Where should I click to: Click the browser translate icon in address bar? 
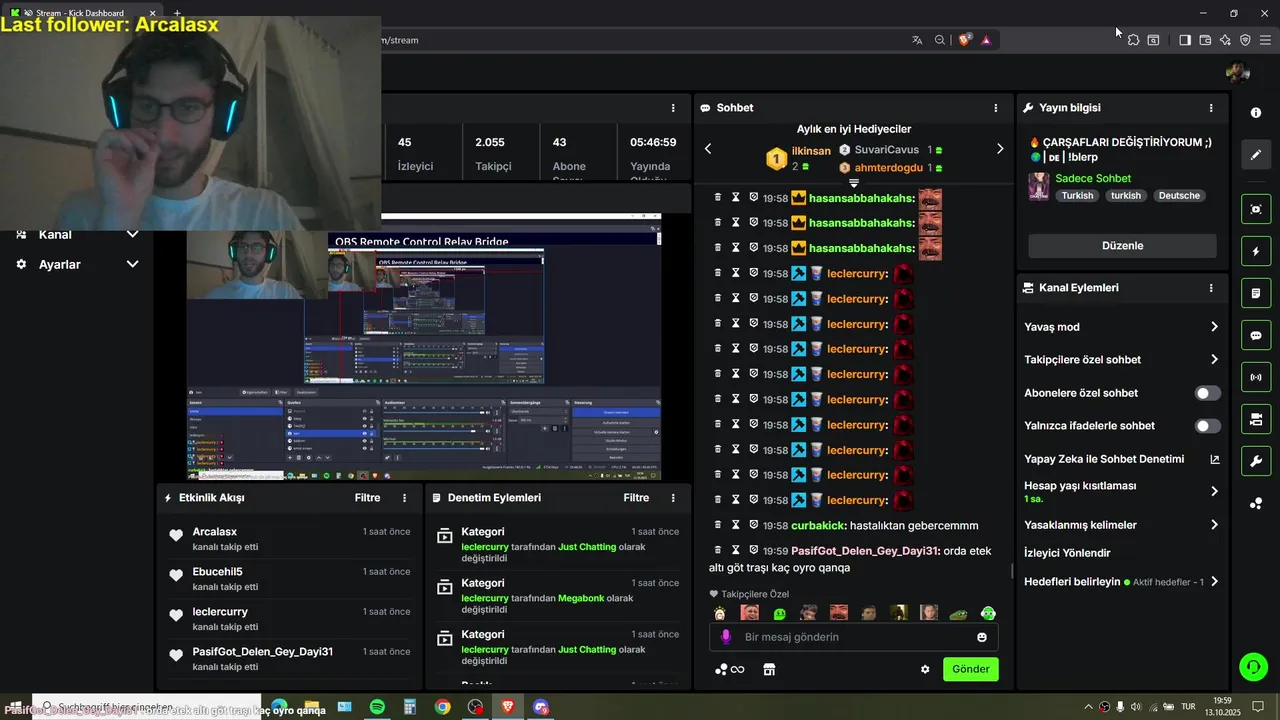click(917, 40)
